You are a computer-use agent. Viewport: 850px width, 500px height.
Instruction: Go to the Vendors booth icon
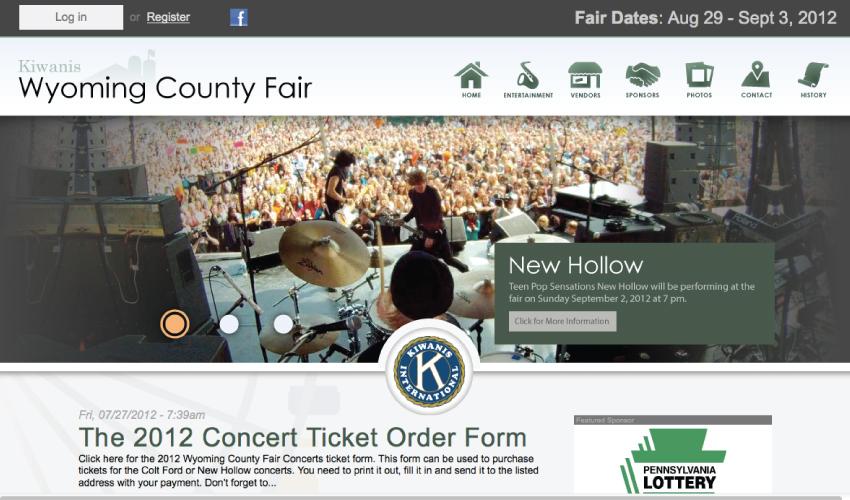point(585,80)
